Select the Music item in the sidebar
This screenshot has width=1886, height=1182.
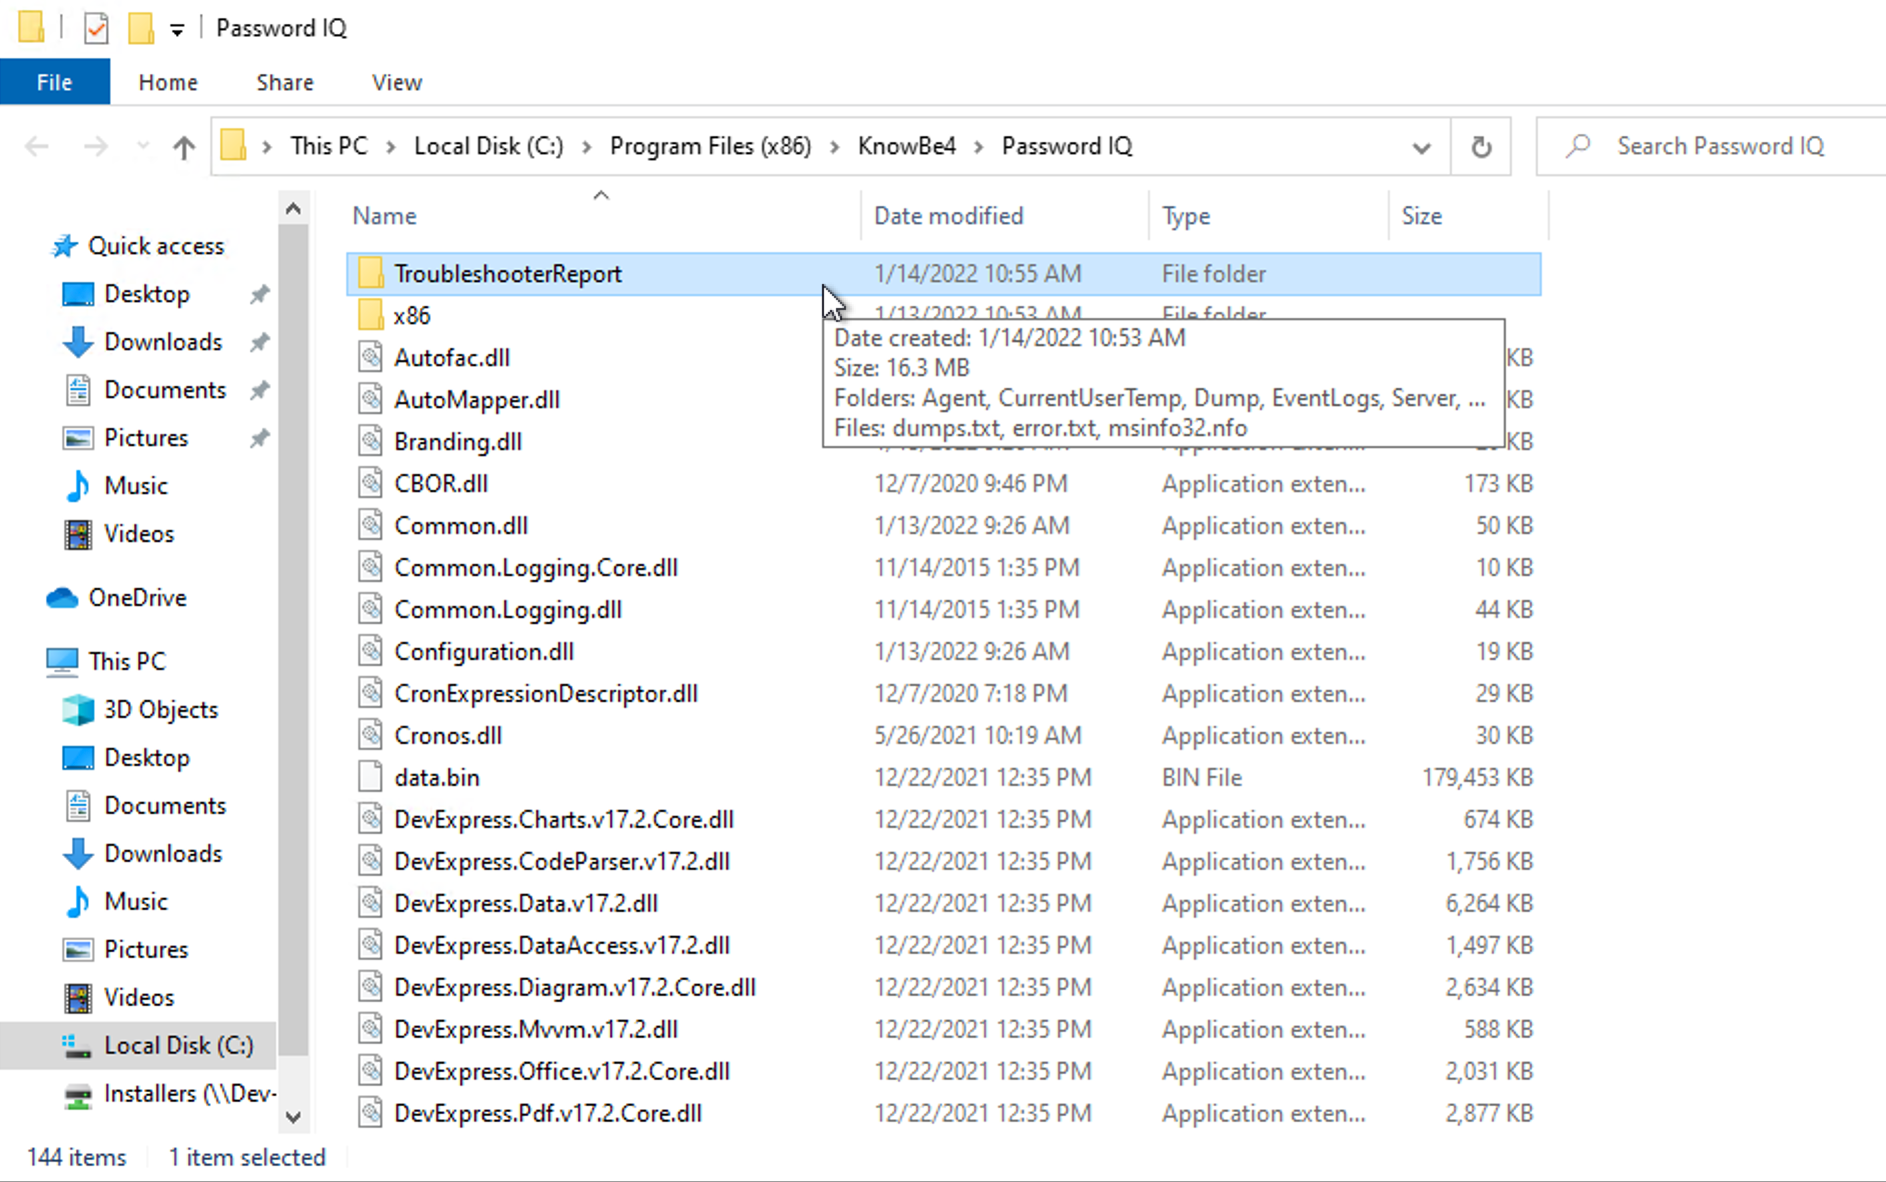tap(137, 485)
